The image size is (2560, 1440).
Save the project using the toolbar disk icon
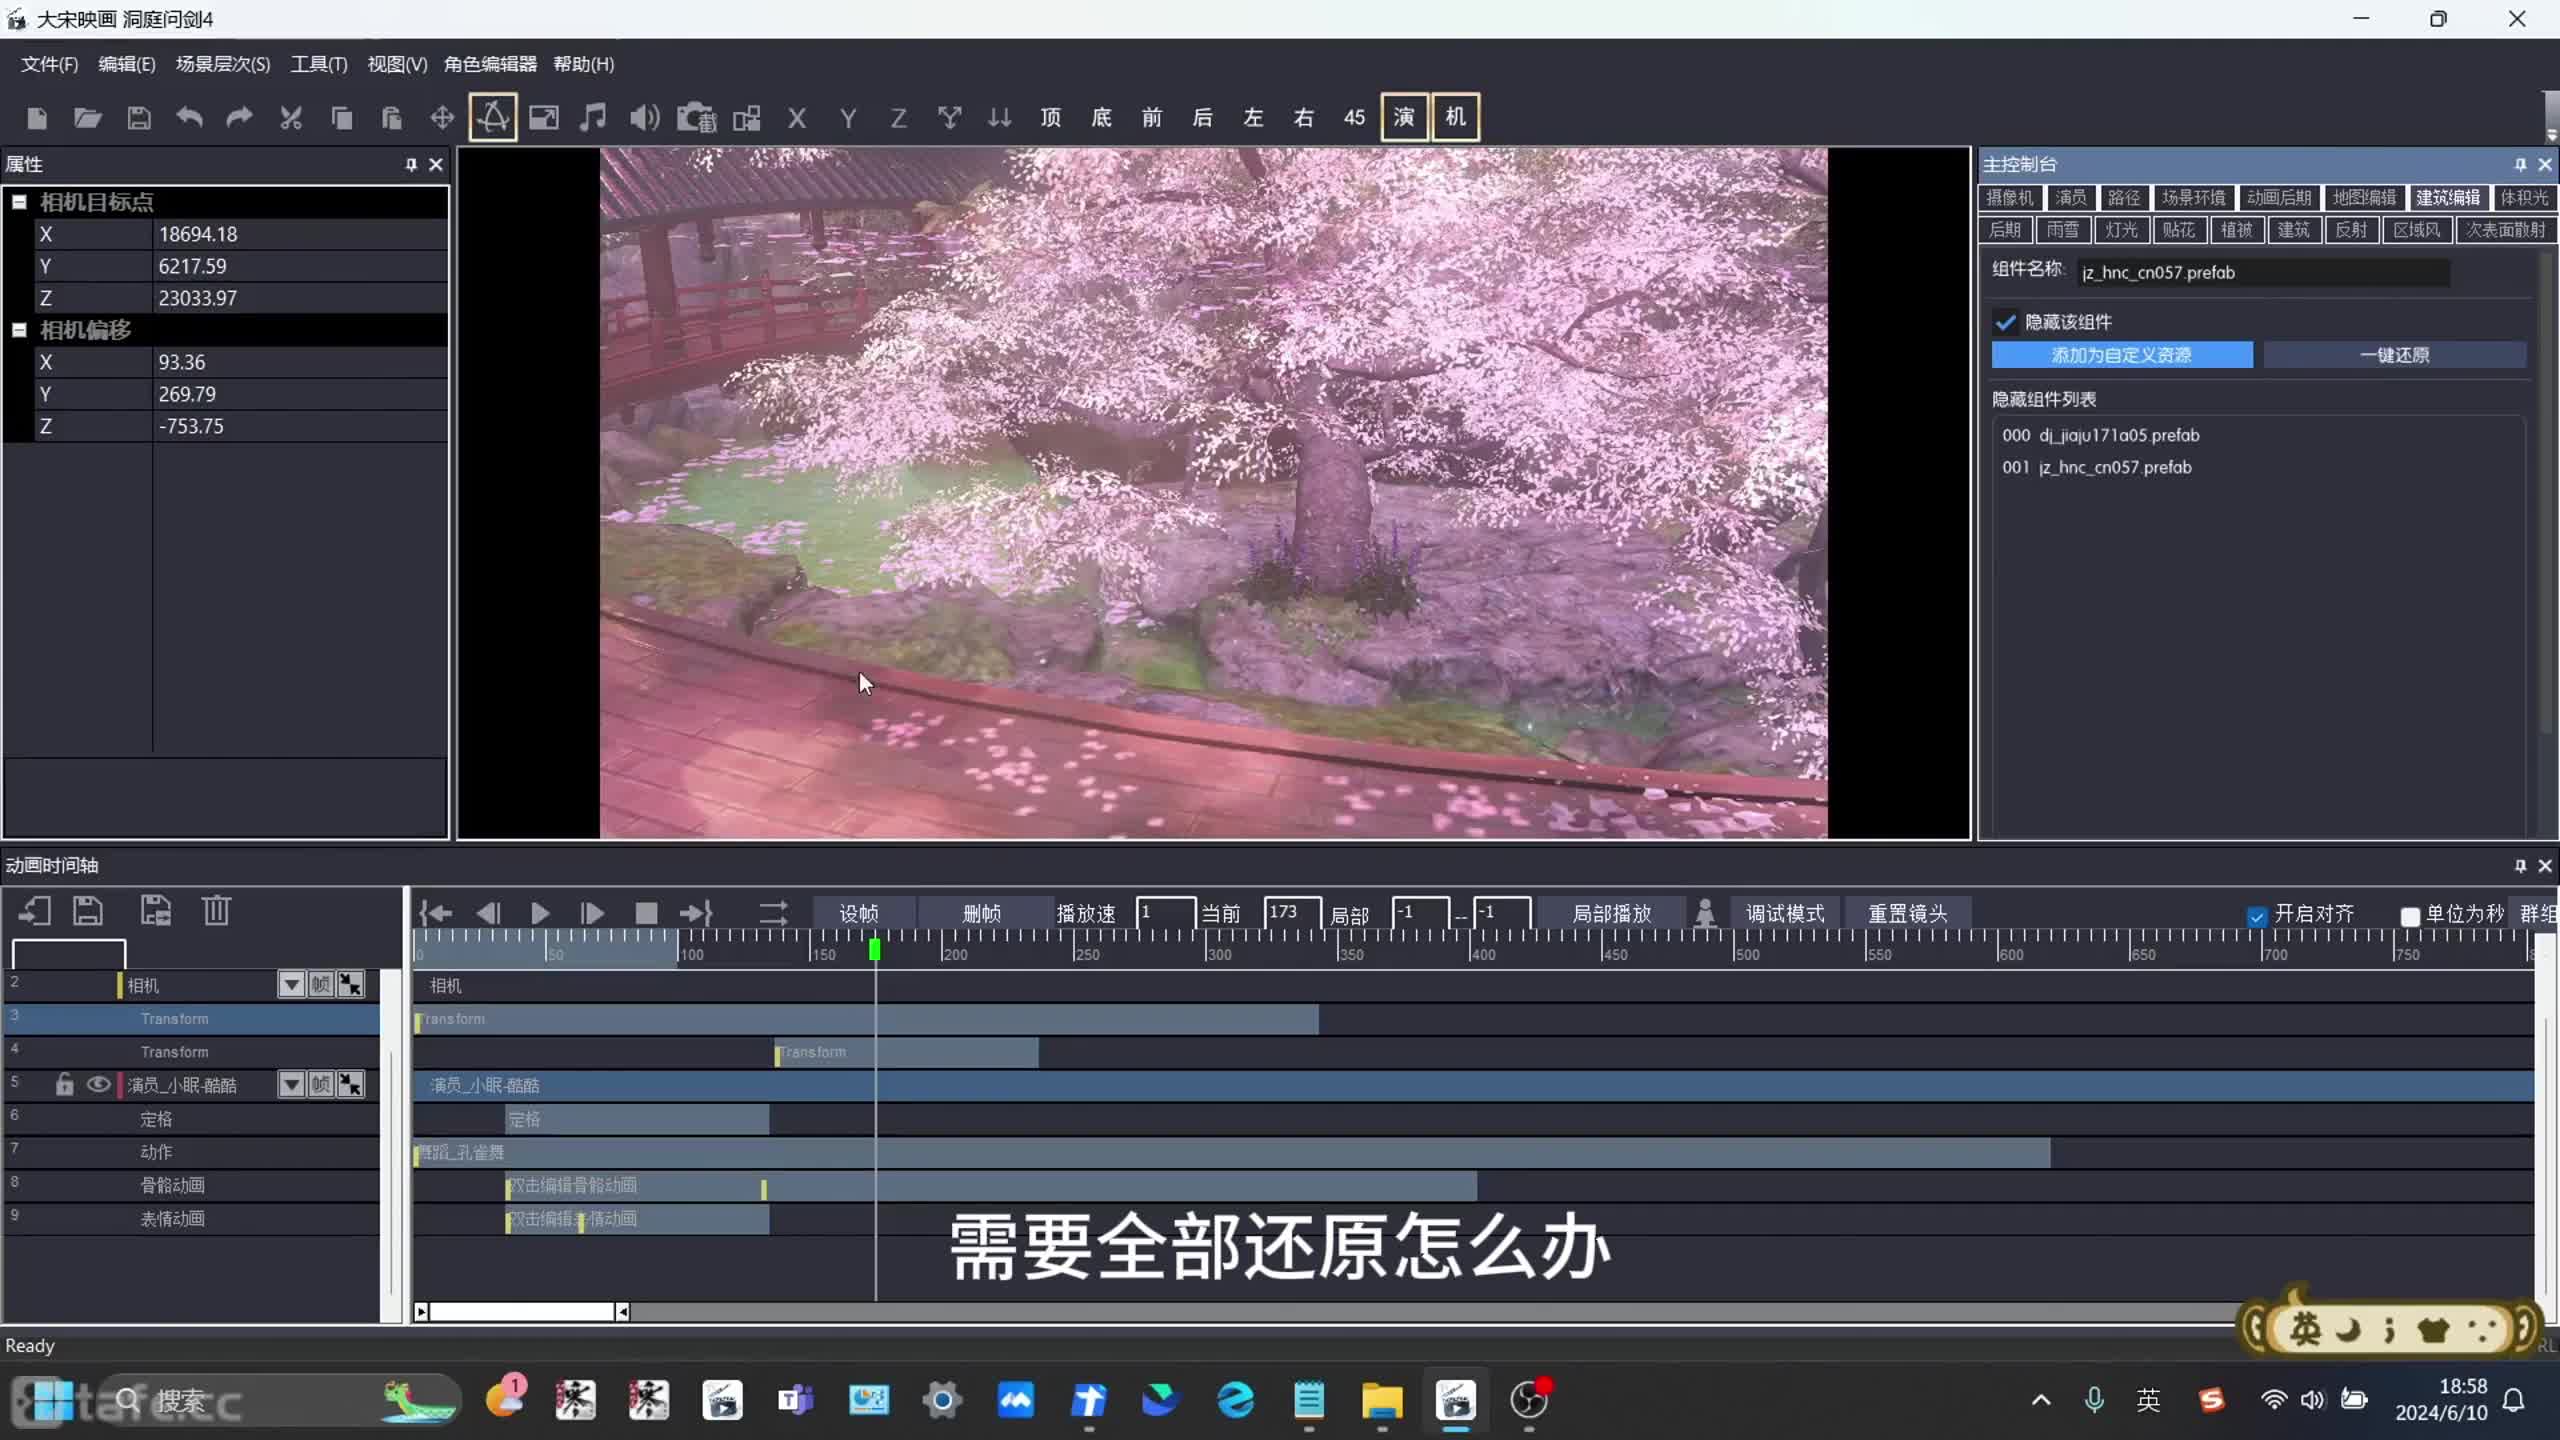139,118
